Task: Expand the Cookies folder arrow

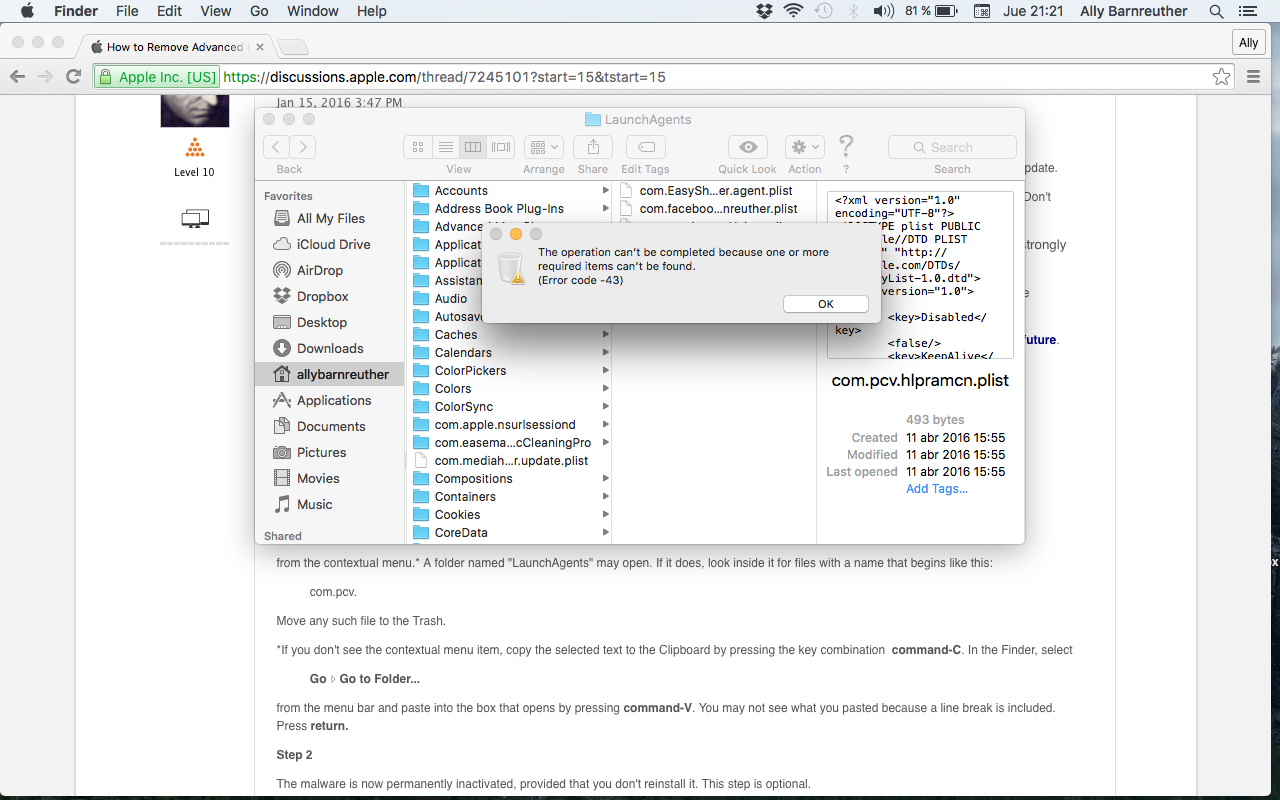Action: pos(605,515)
